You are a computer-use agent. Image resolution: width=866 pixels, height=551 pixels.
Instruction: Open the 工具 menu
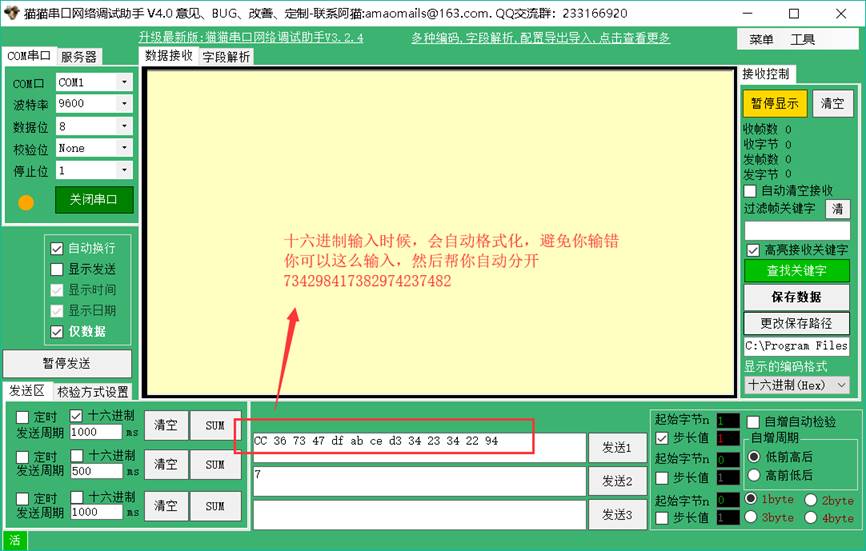pos(802,39)
